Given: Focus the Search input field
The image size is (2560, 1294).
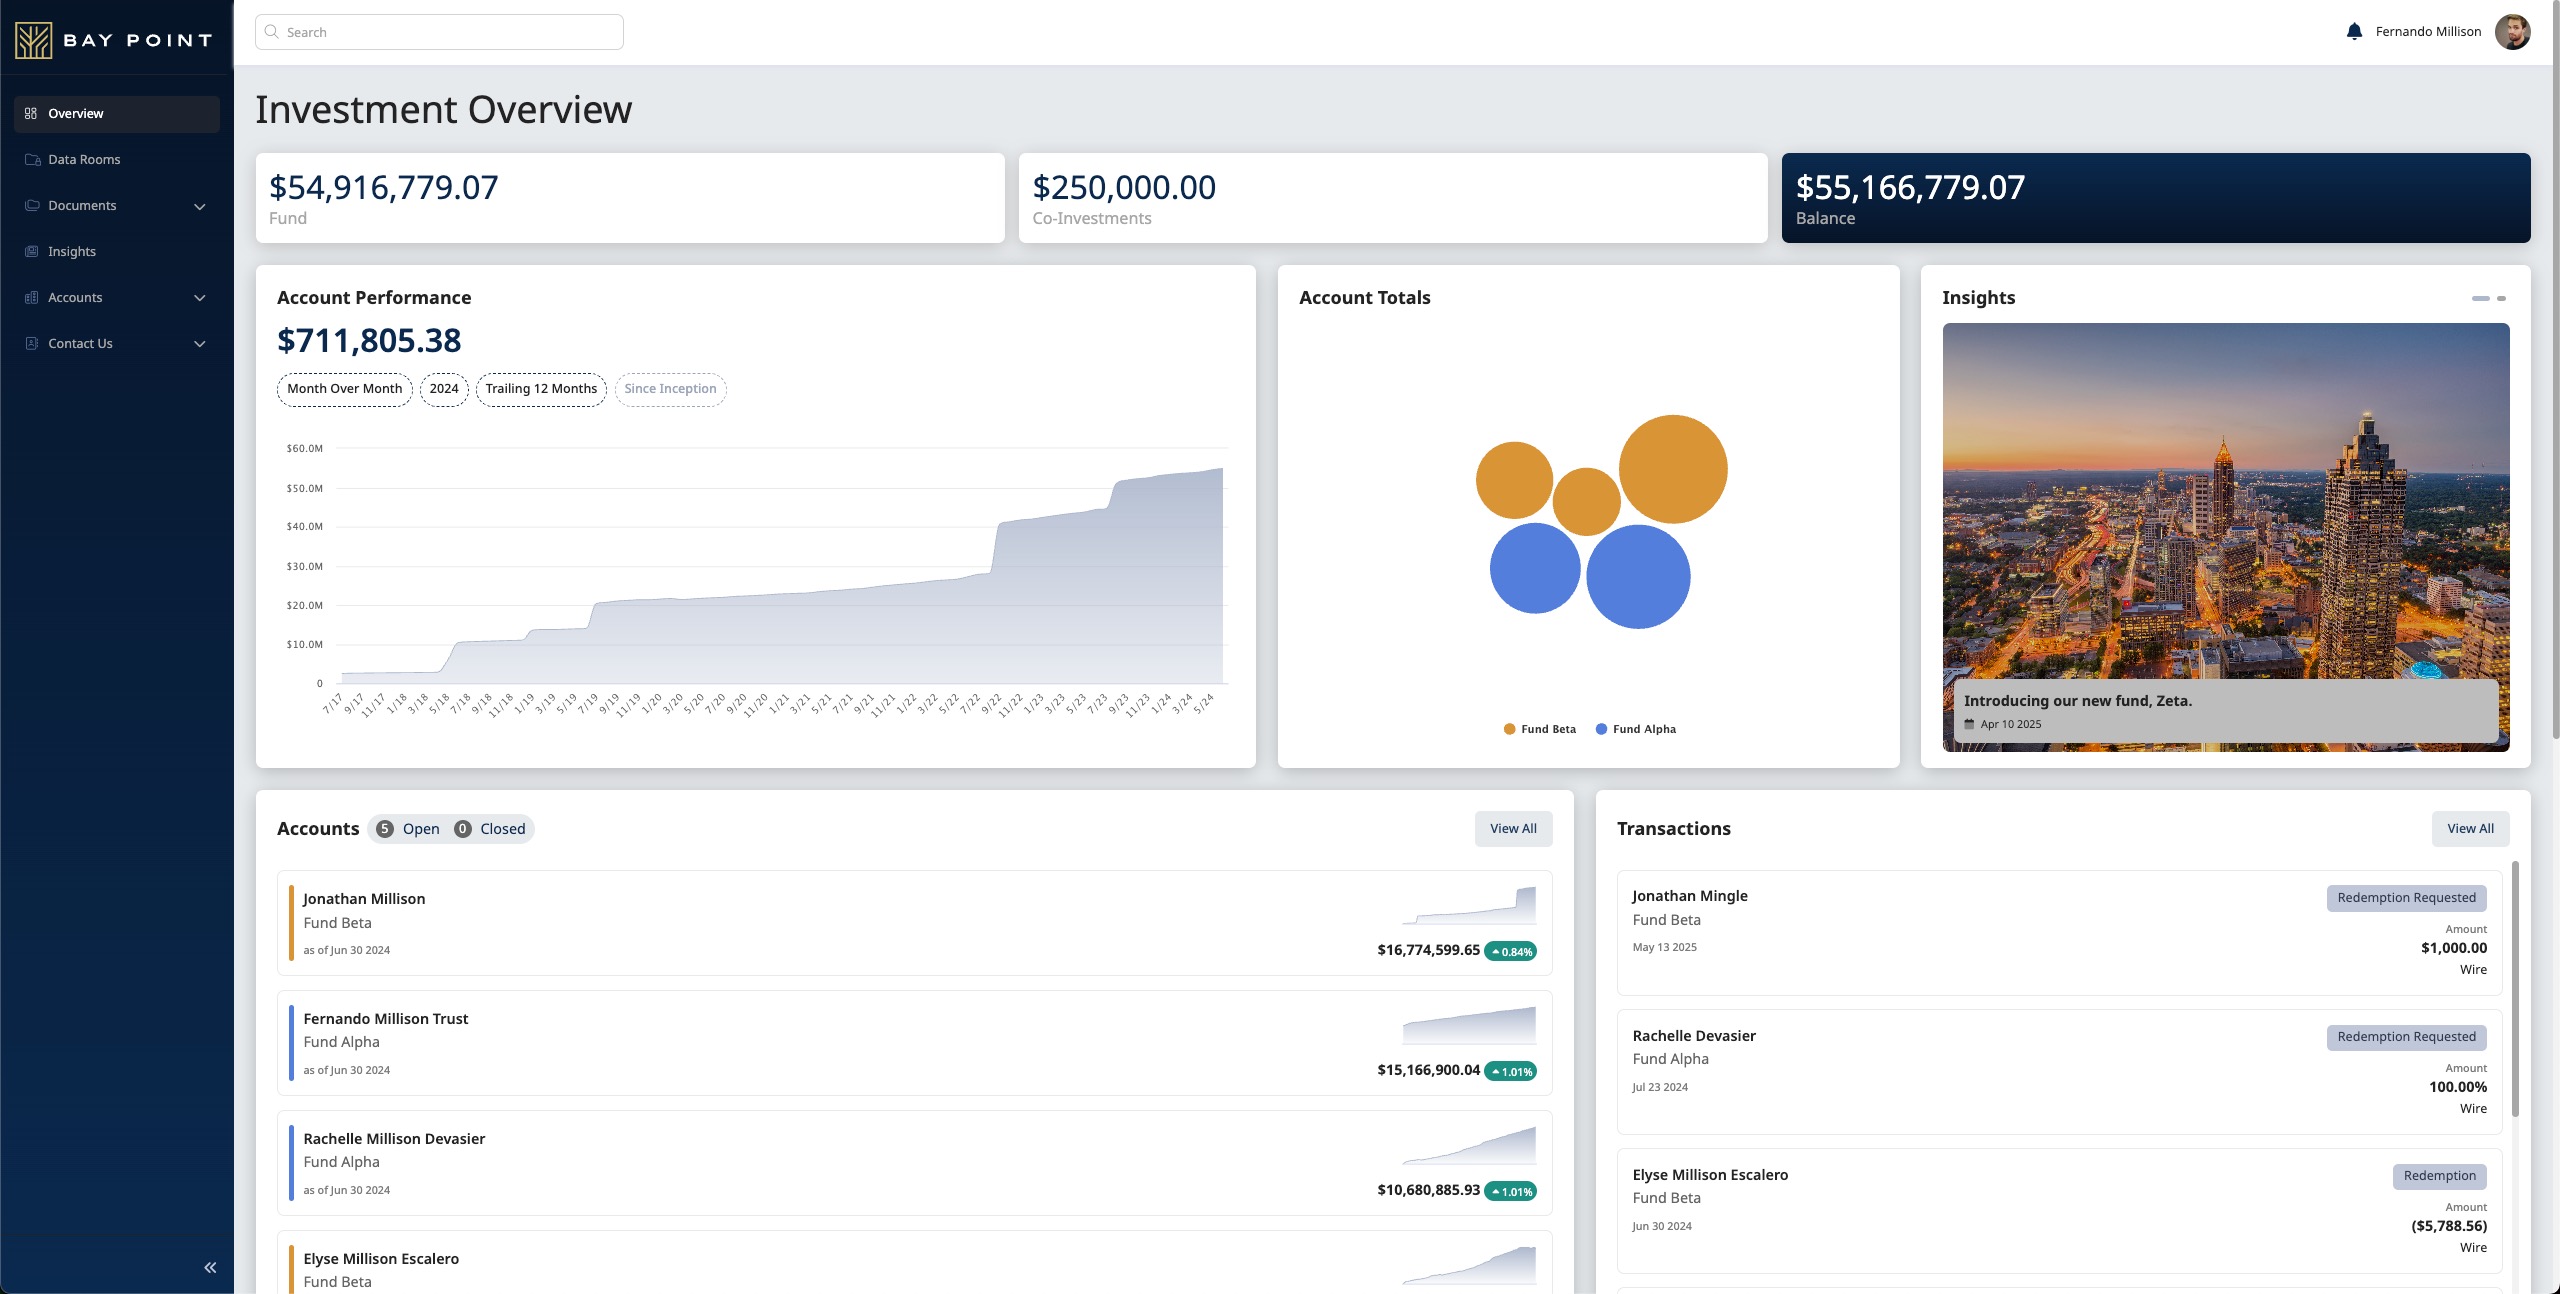Looking at the screenshot, I should (439, 32).
